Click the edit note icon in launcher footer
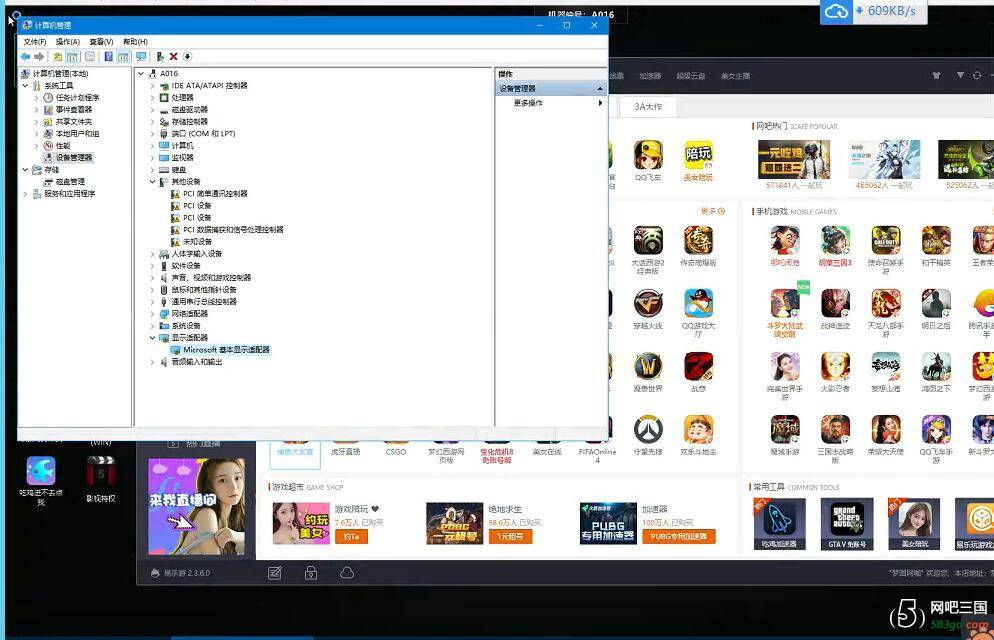 [274, 573]
